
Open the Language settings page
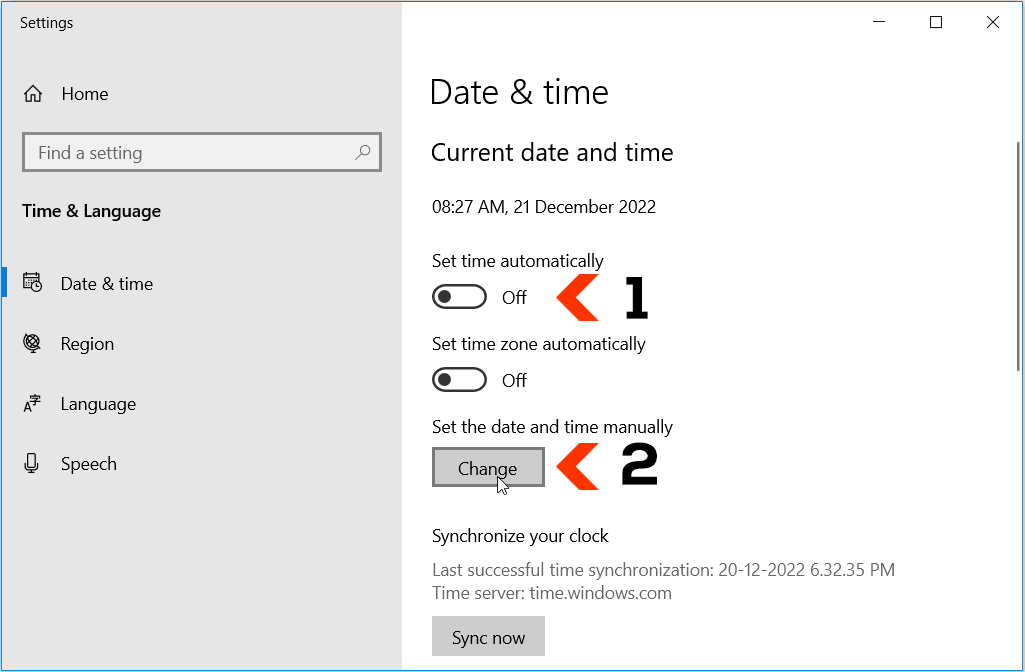click(98, 403)
